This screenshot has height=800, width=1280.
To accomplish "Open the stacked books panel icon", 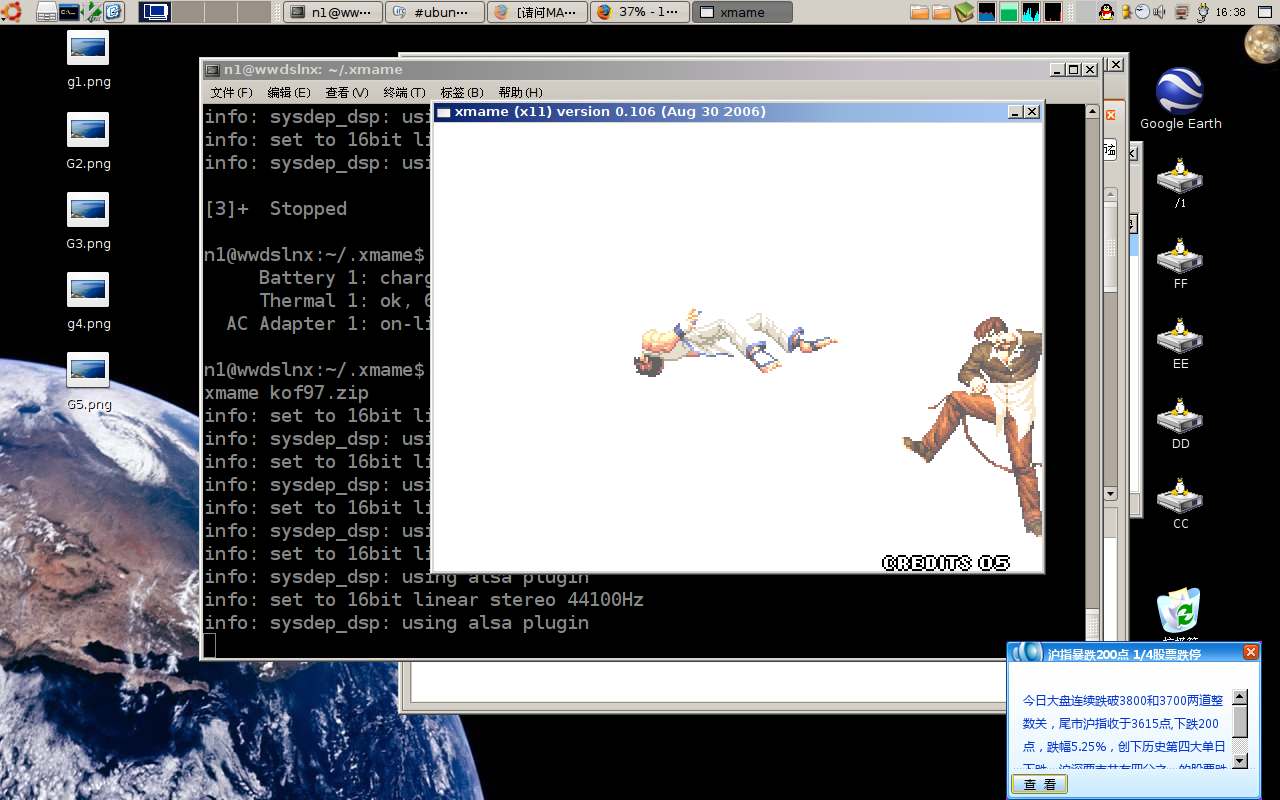I will click(964, 12).
